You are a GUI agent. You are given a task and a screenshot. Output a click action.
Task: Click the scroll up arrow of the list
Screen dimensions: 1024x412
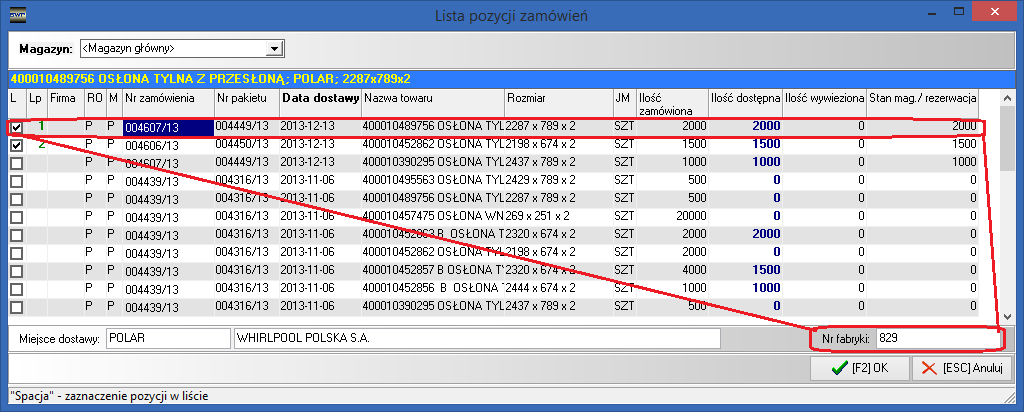click(x=1008, y=98)
